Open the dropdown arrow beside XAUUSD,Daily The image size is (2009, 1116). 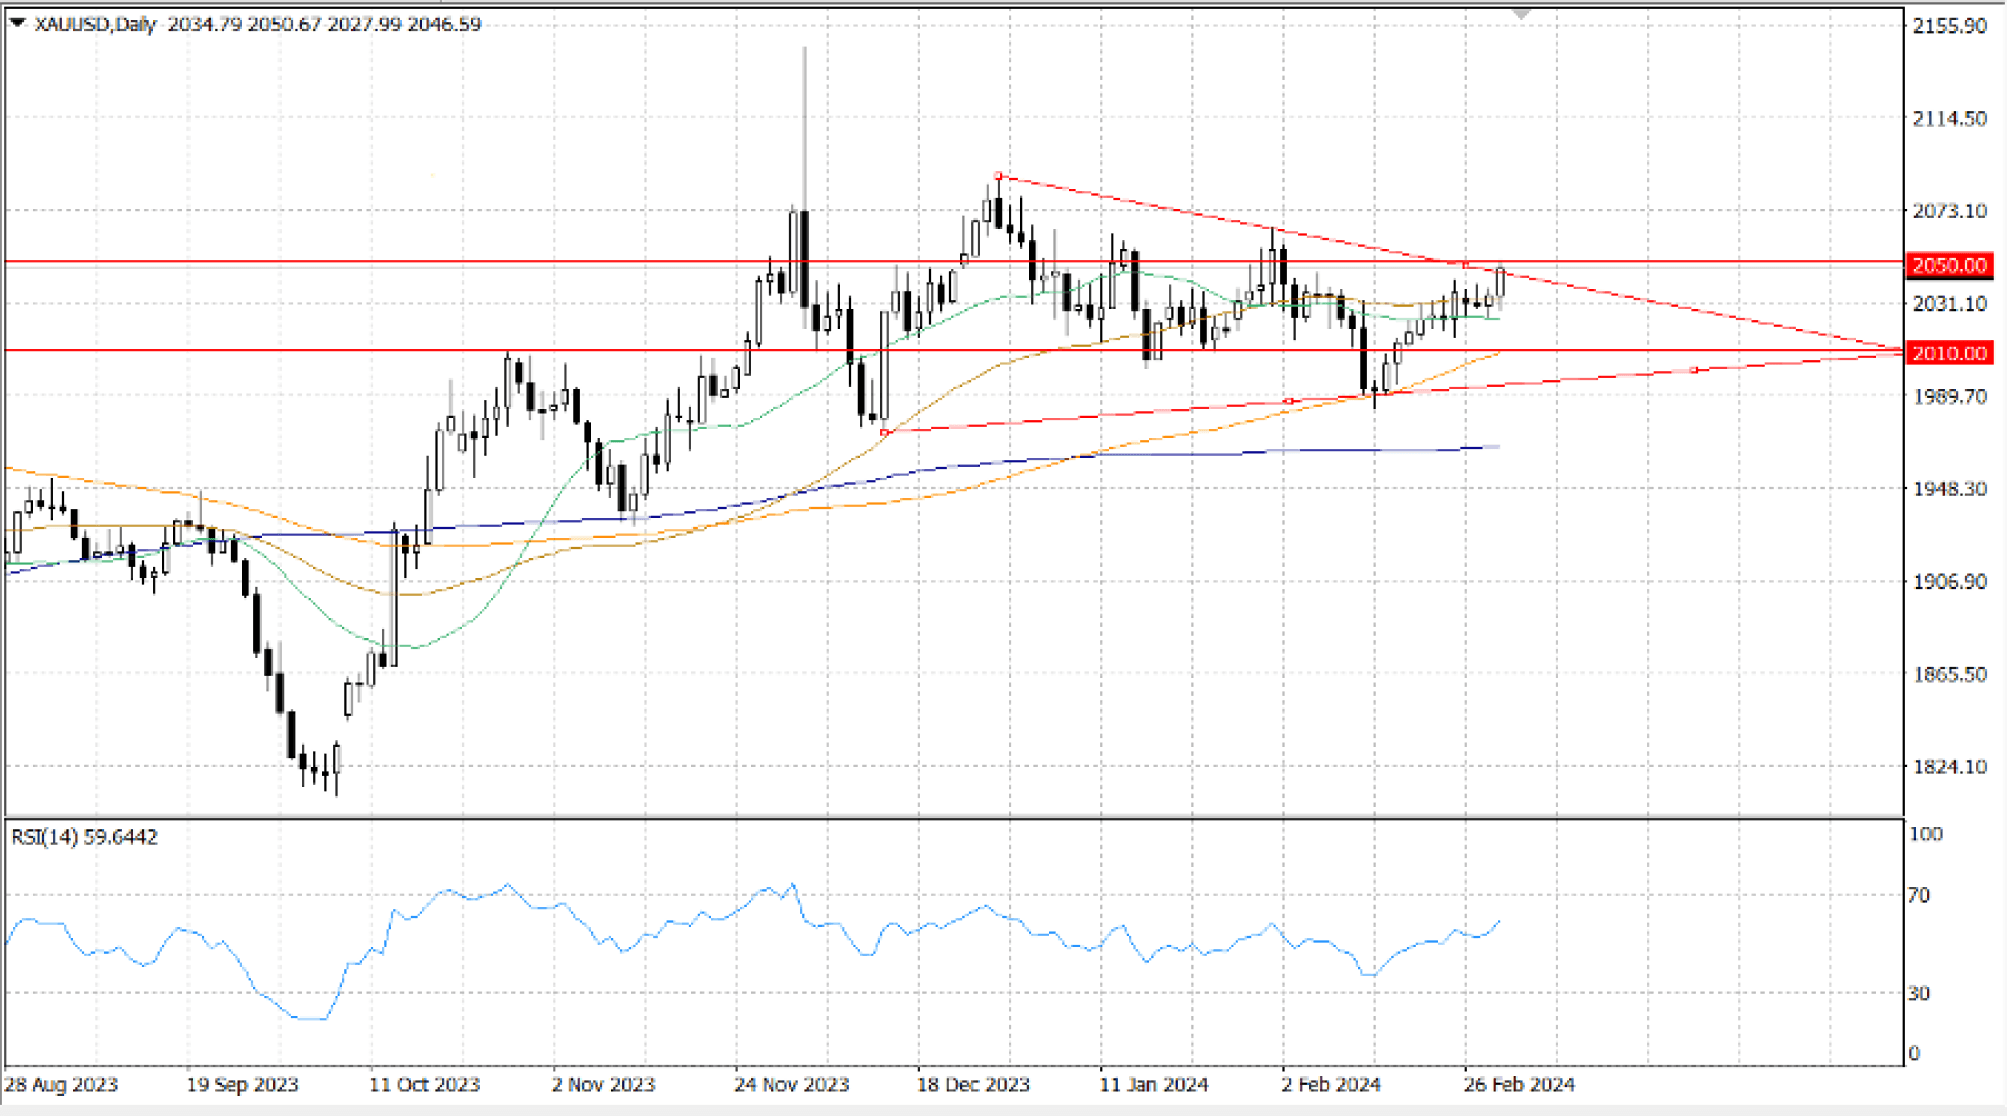17,22
